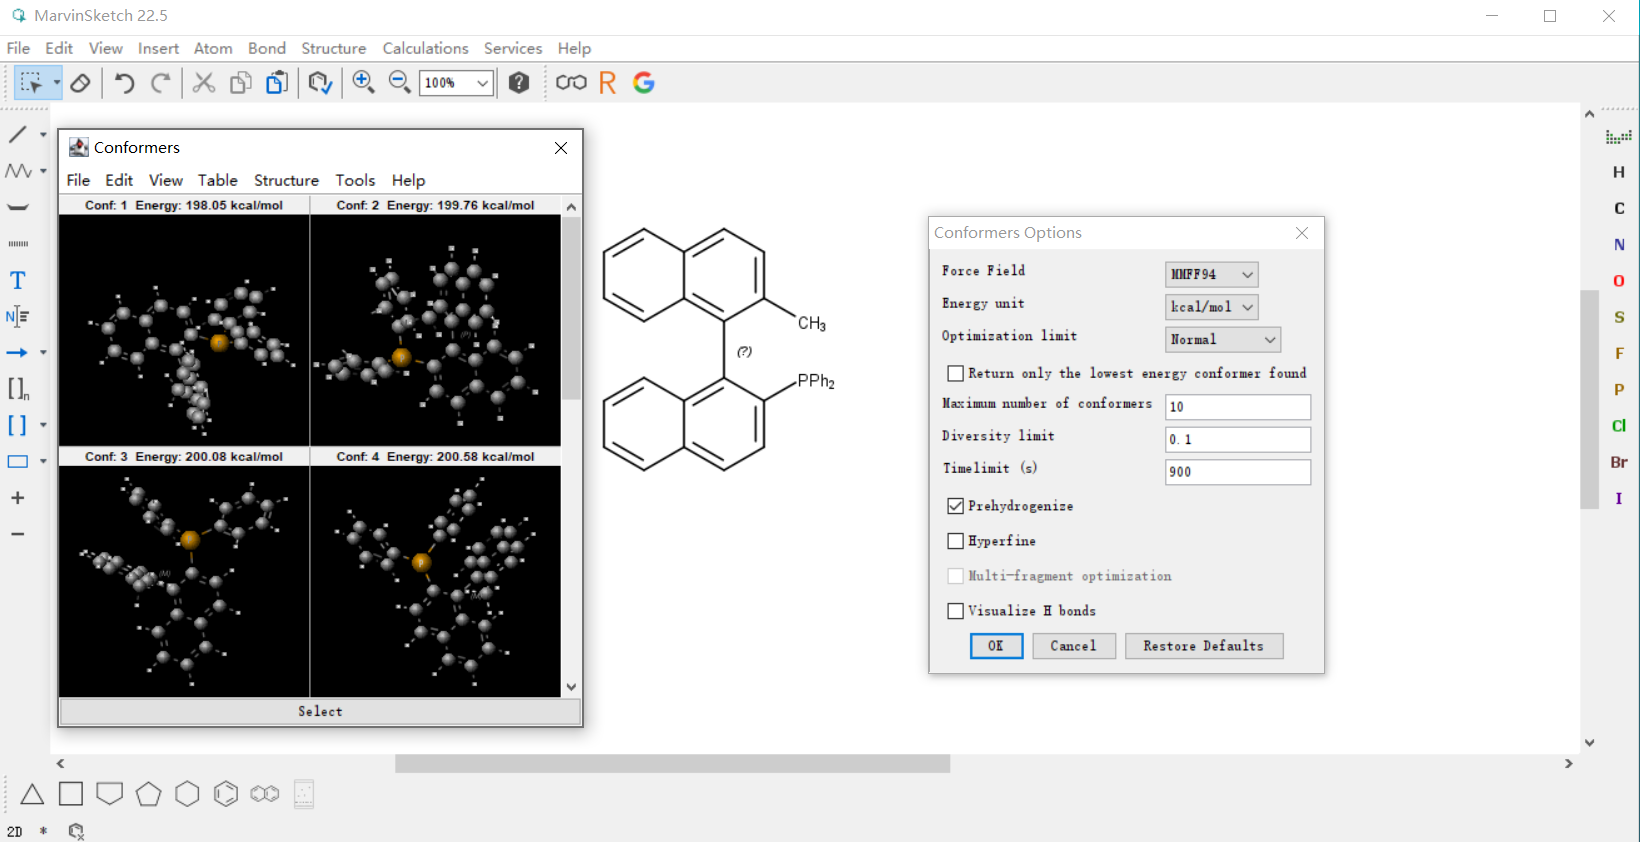This screenshot has width=1640, height=842.
Task: Open the Calculations menu
Action: (x=425, y=48)
